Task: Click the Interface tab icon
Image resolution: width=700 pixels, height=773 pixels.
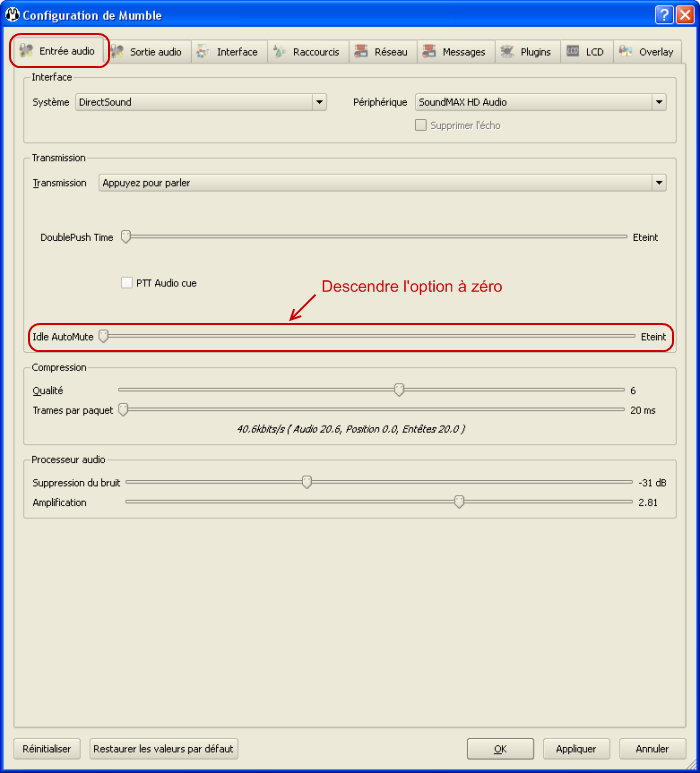Action: (x=203, y=51)
